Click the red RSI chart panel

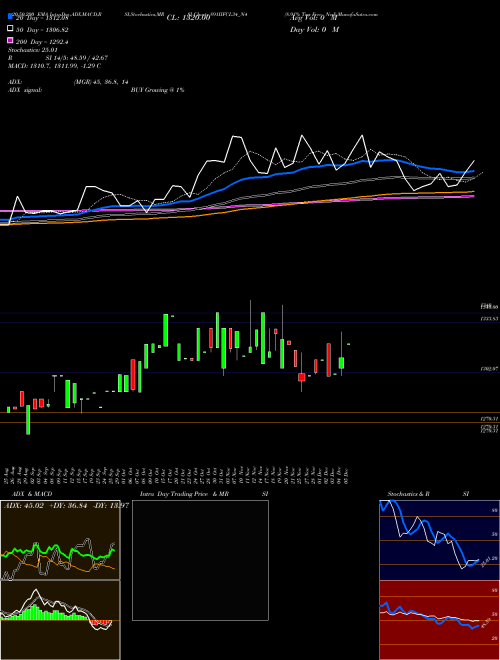tap(439, 620)
